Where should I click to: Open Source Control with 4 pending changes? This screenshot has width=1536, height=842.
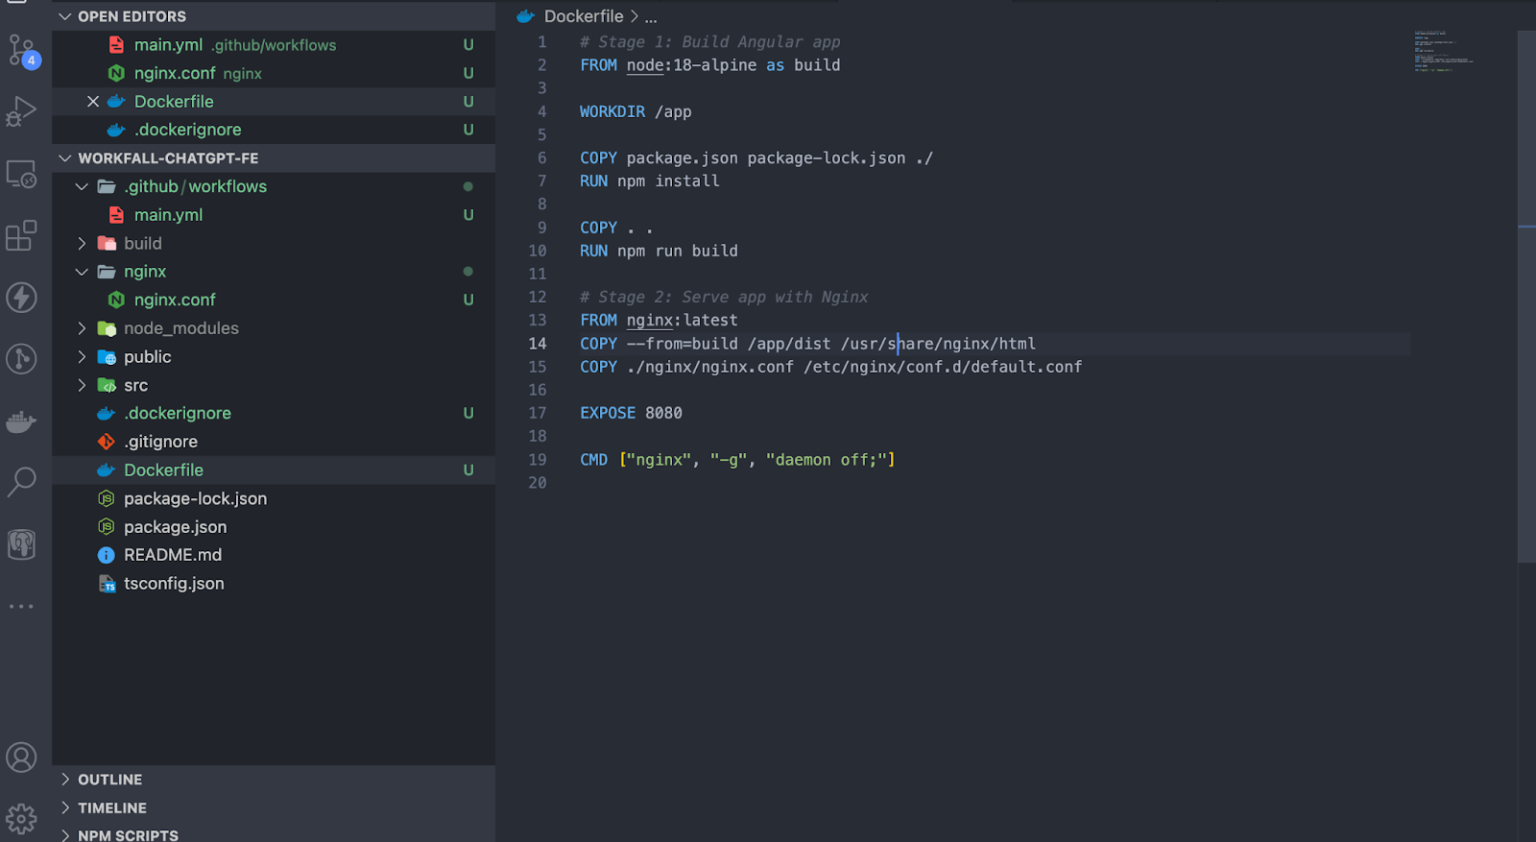tap(21, 48)
